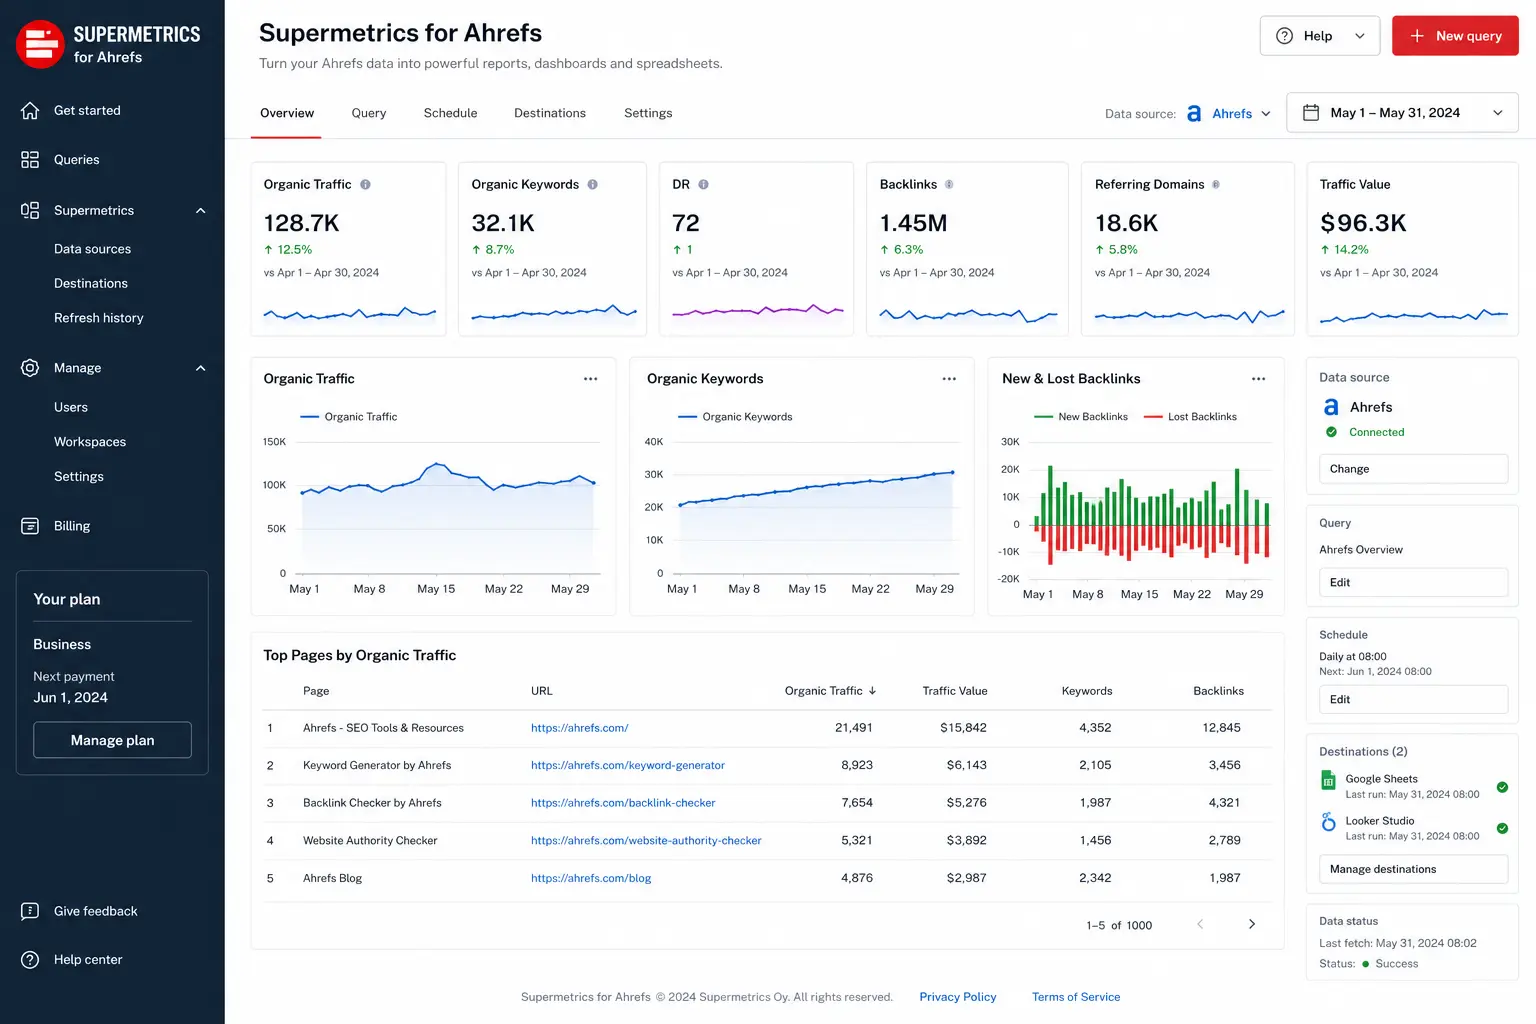Screen dimensions: 1536x1024
Task: Click the calendar icon in date picker
Action: click(1311, 113)
